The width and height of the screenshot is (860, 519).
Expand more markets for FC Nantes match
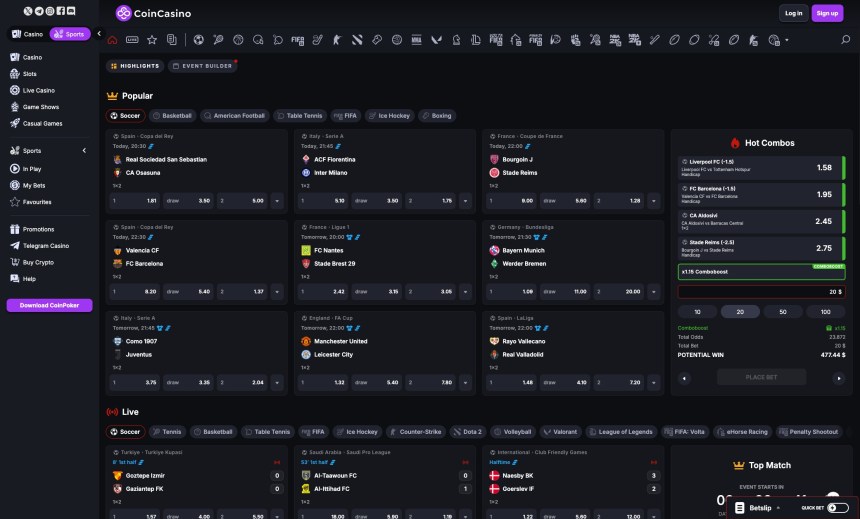[x=465, y=292]
